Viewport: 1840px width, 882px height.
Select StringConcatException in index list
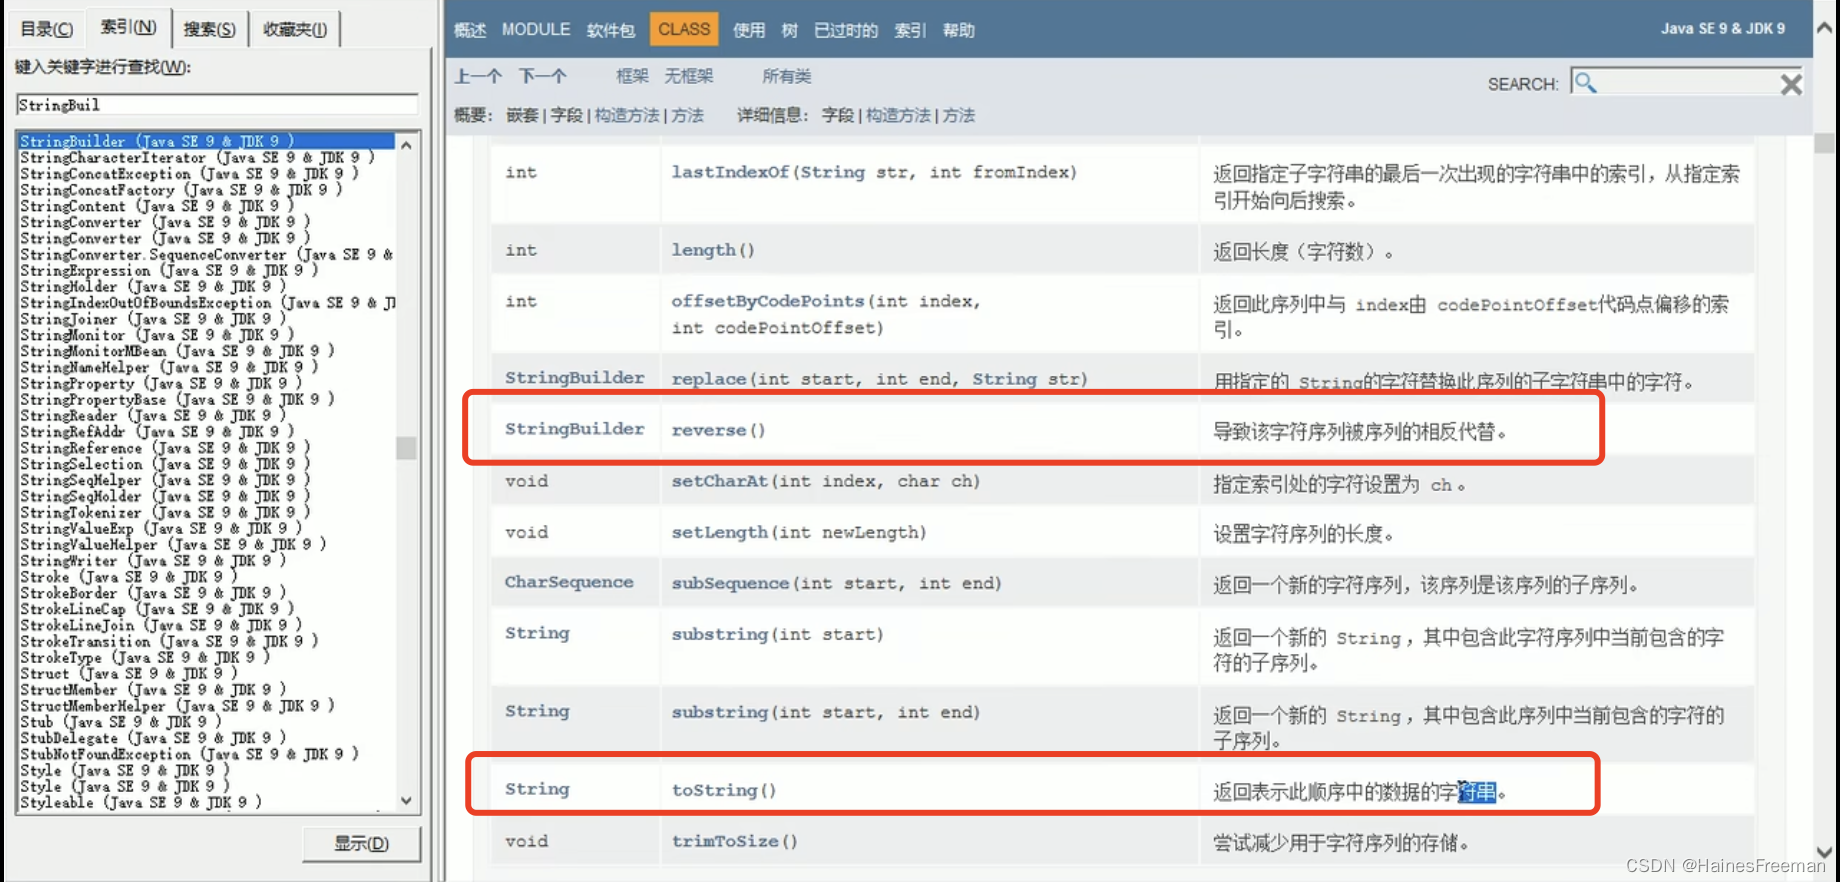[x=188, y=173]
